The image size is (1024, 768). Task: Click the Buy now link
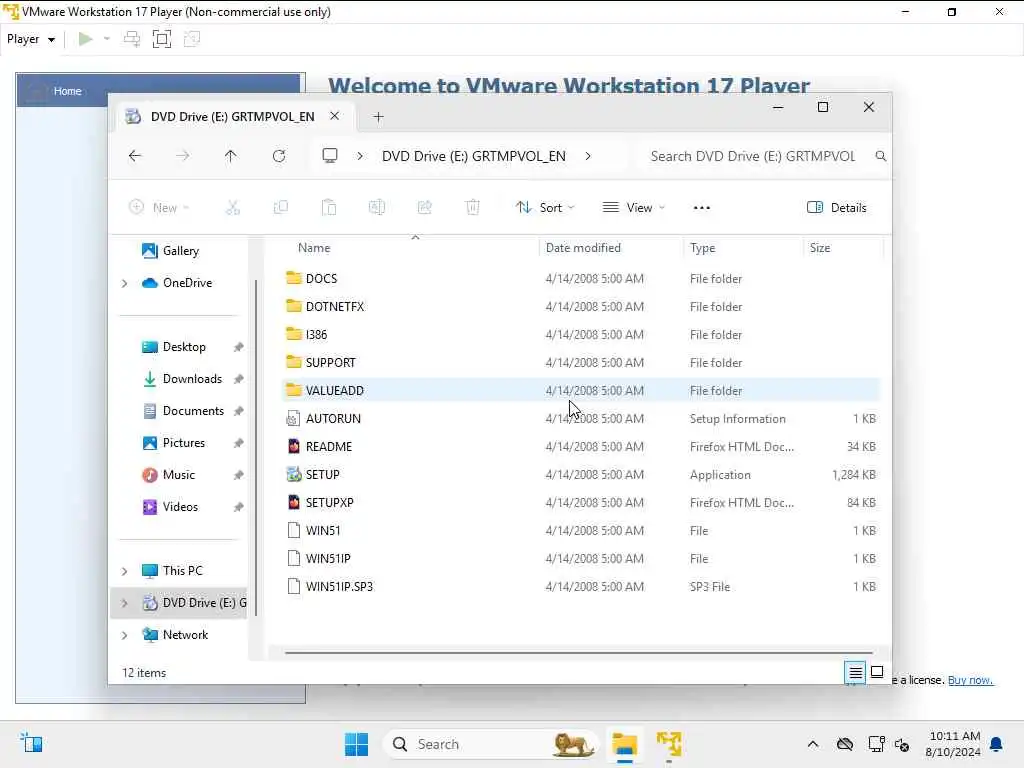pyautogui.click(x=970, y=680)
